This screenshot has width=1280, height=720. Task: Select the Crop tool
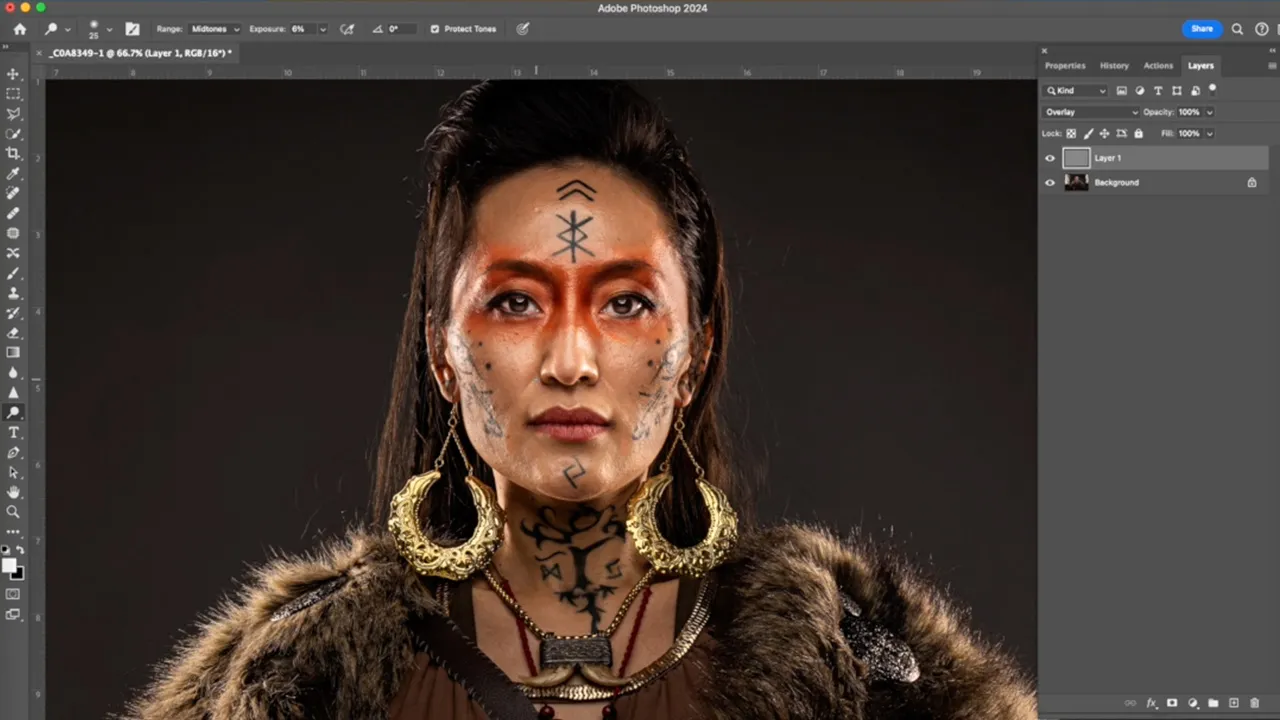pos(13,153)
